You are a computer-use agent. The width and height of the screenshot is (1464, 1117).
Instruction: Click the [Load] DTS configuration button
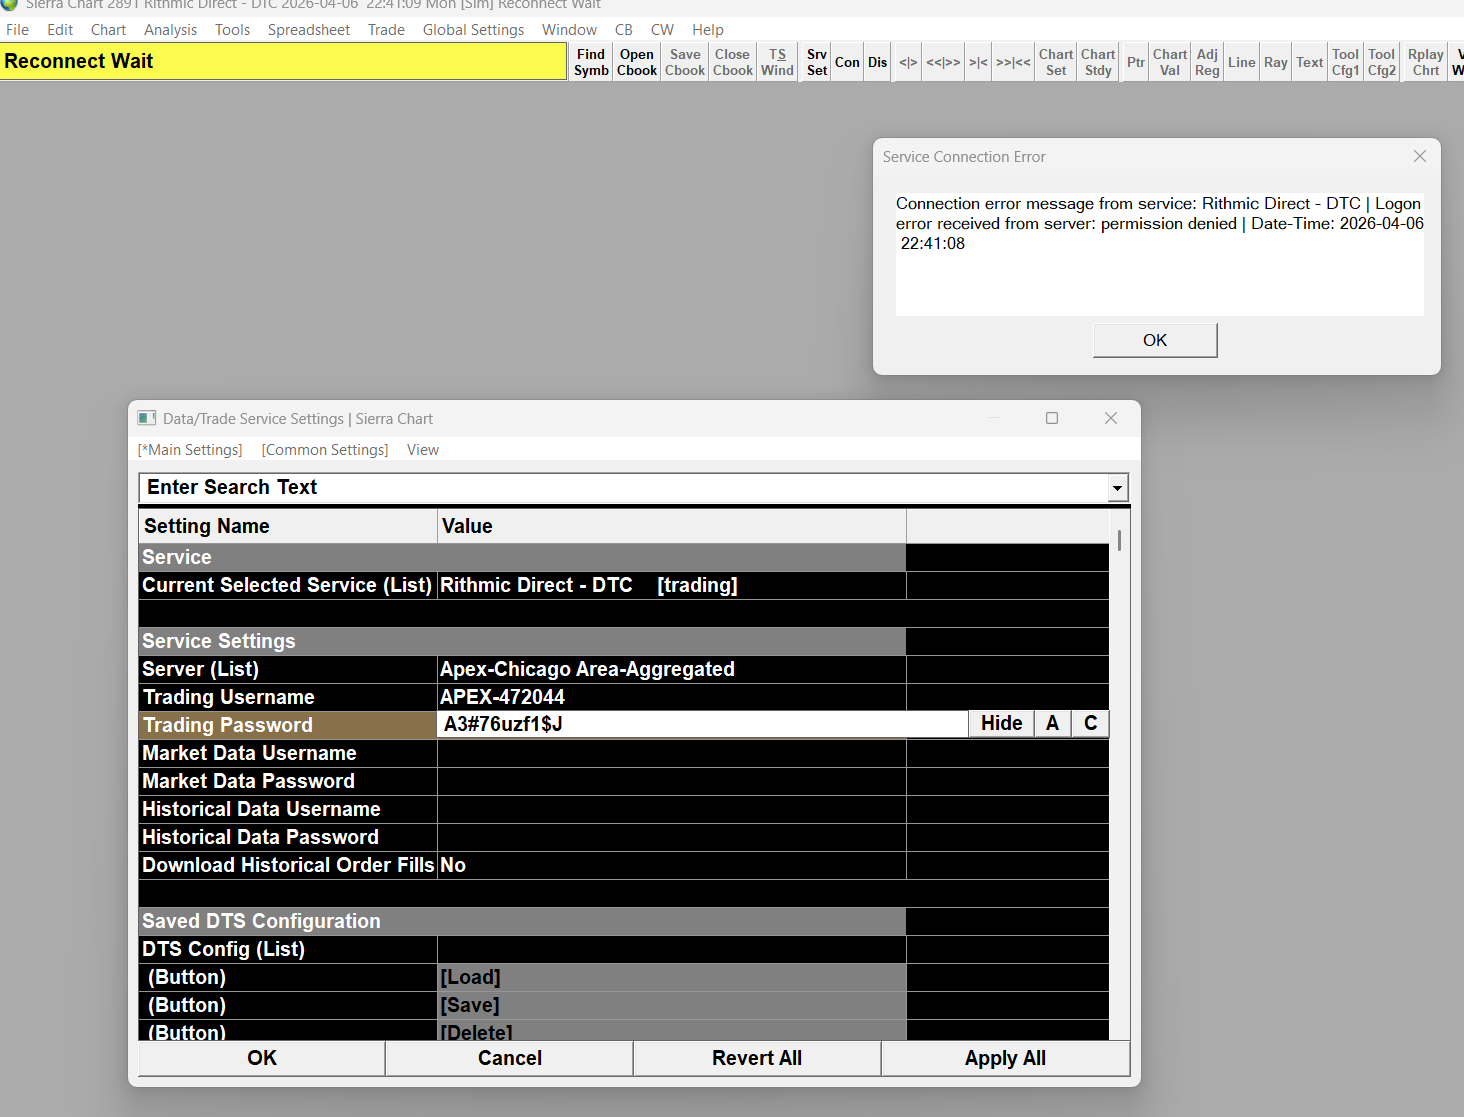tap(672, 977)
